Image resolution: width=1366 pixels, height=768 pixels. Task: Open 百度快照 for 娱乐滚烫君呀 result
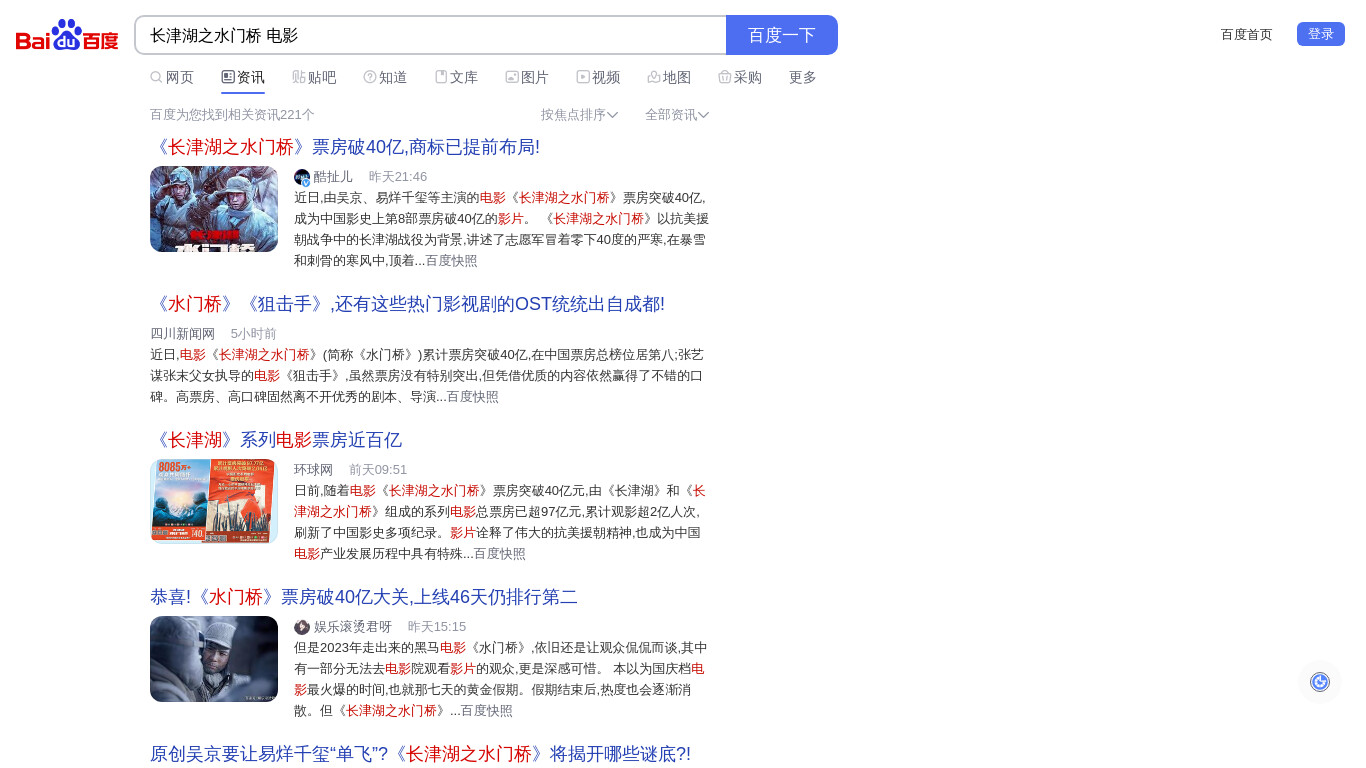[487, 711]
